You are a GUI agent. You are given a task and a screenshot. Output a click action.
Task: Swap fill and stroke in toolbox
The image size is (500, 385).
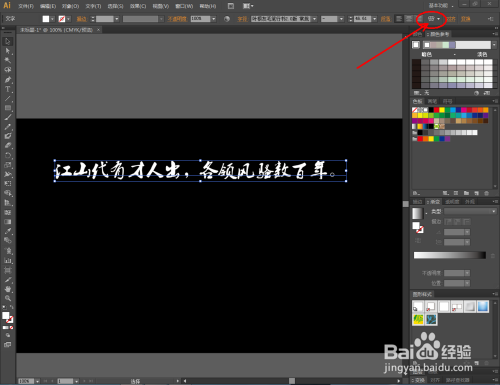click(12, 307)
